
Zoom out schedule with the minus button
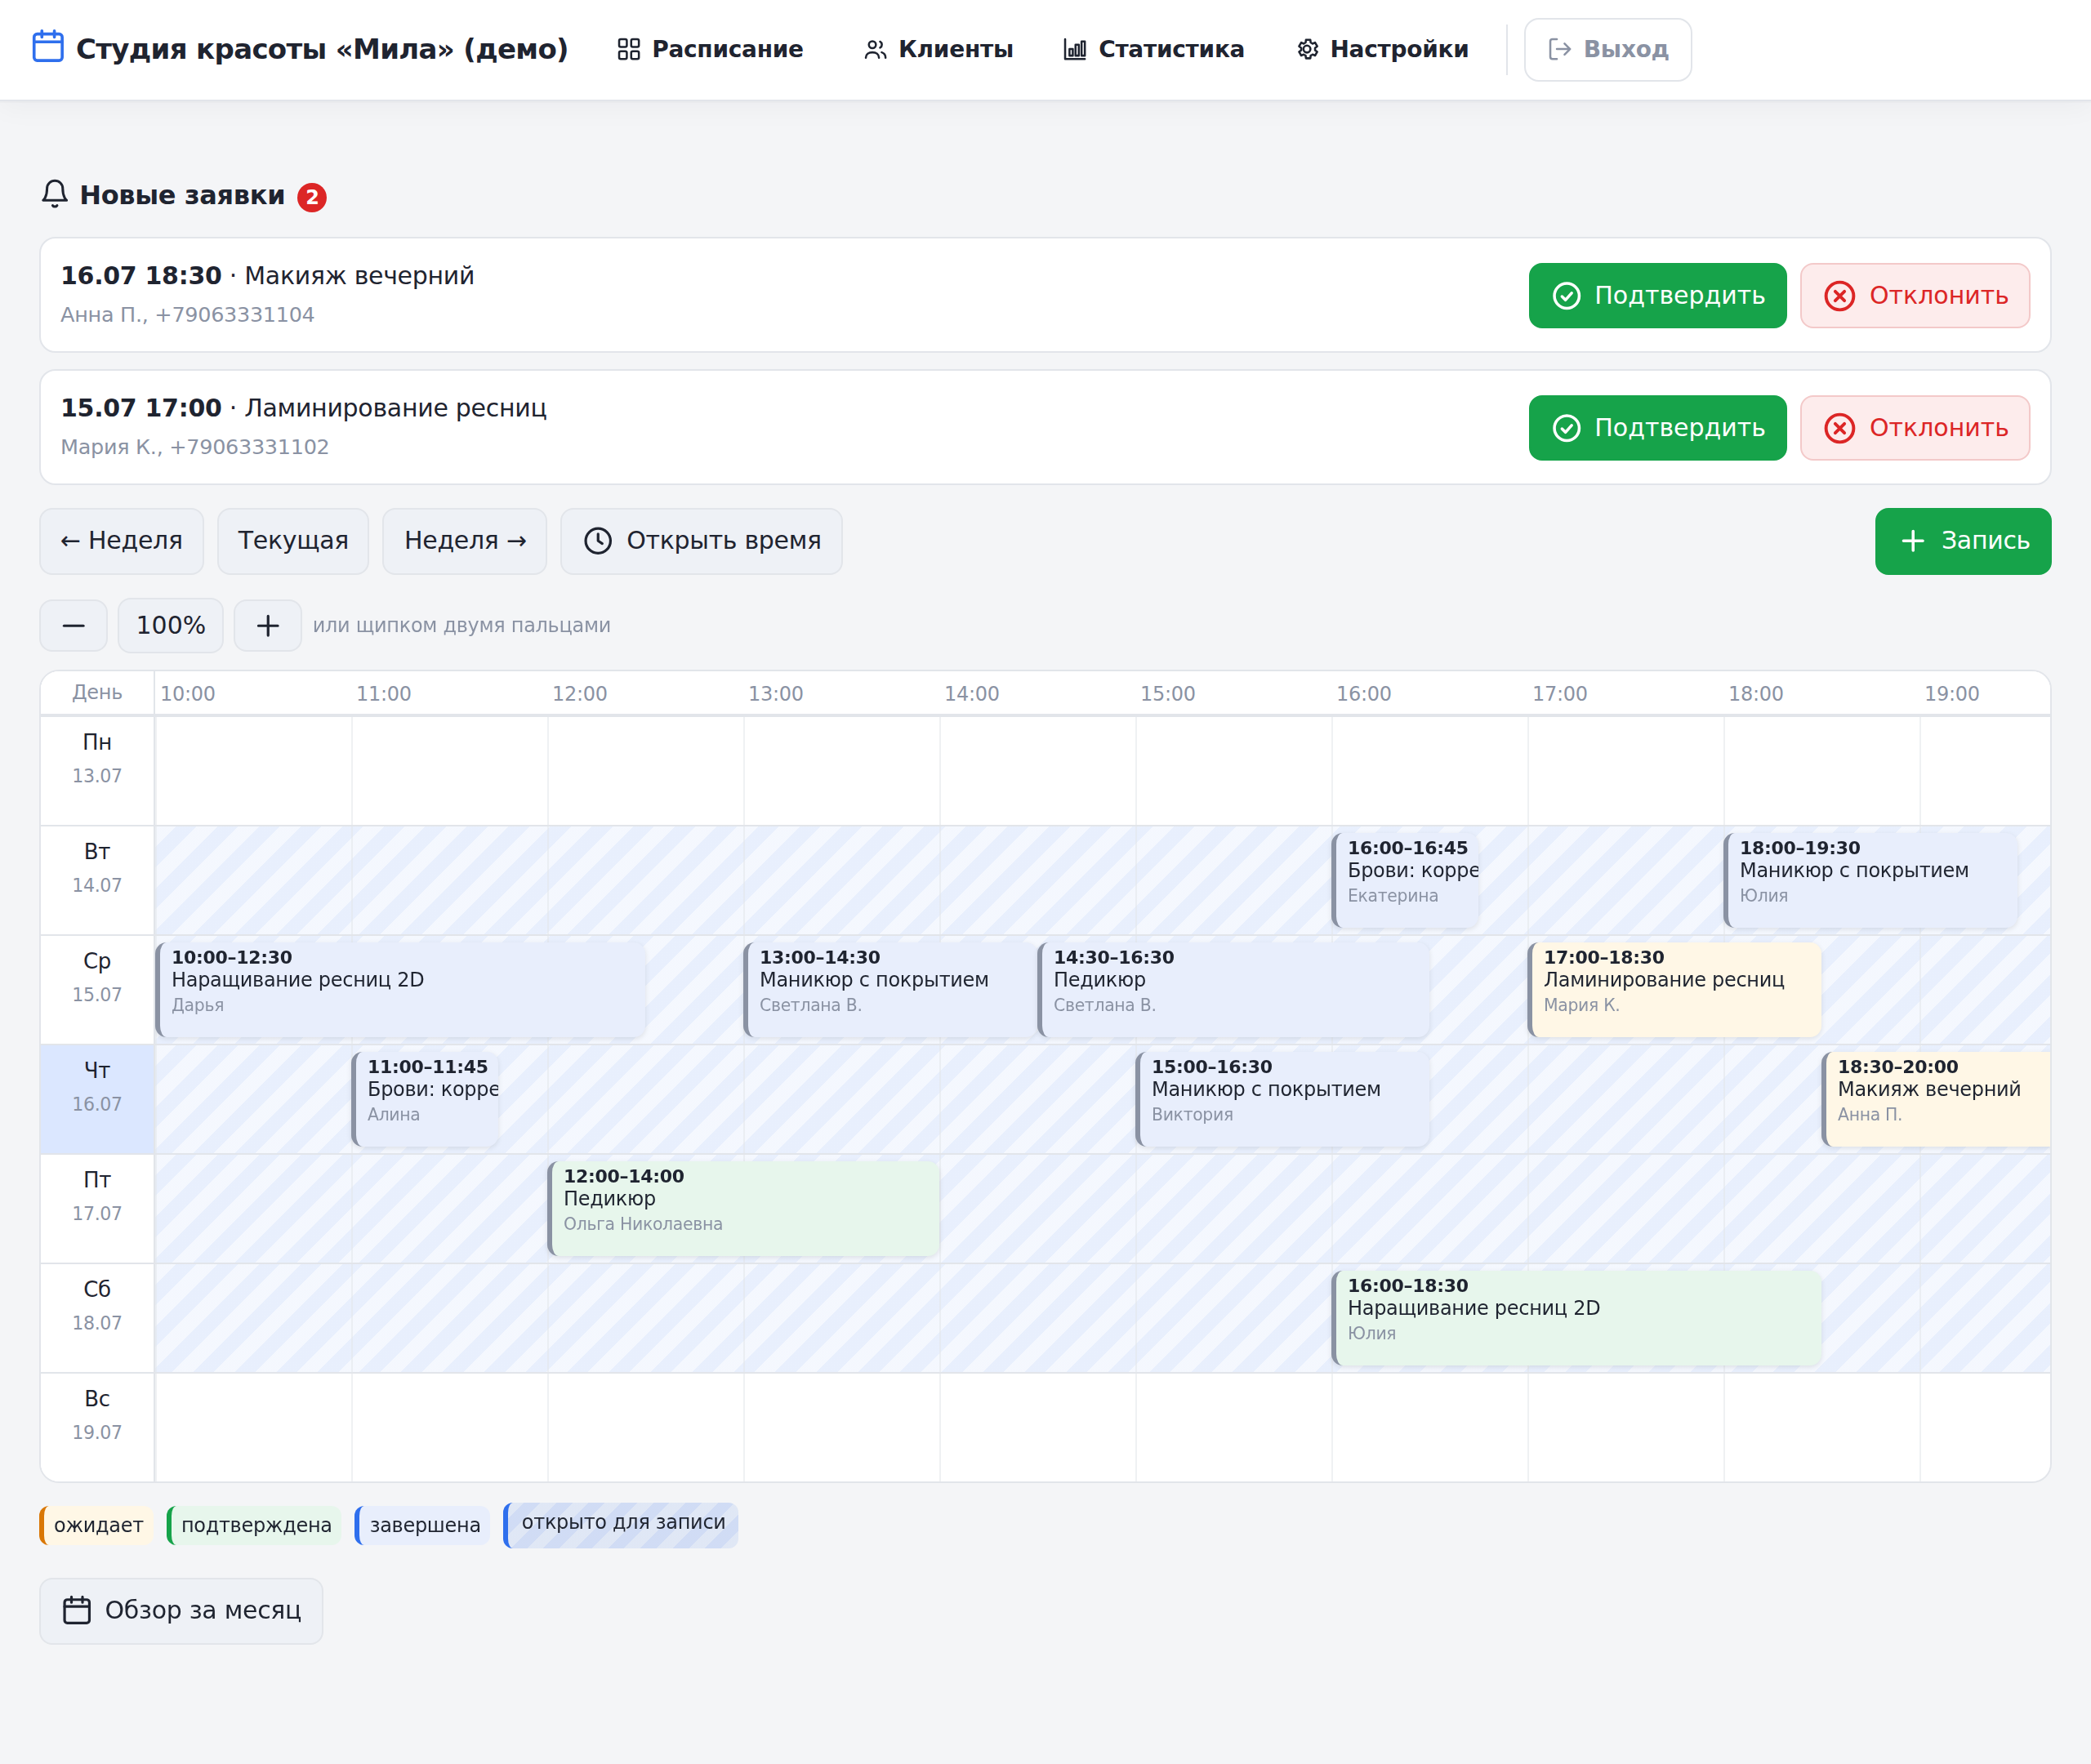tap(74, 626)
